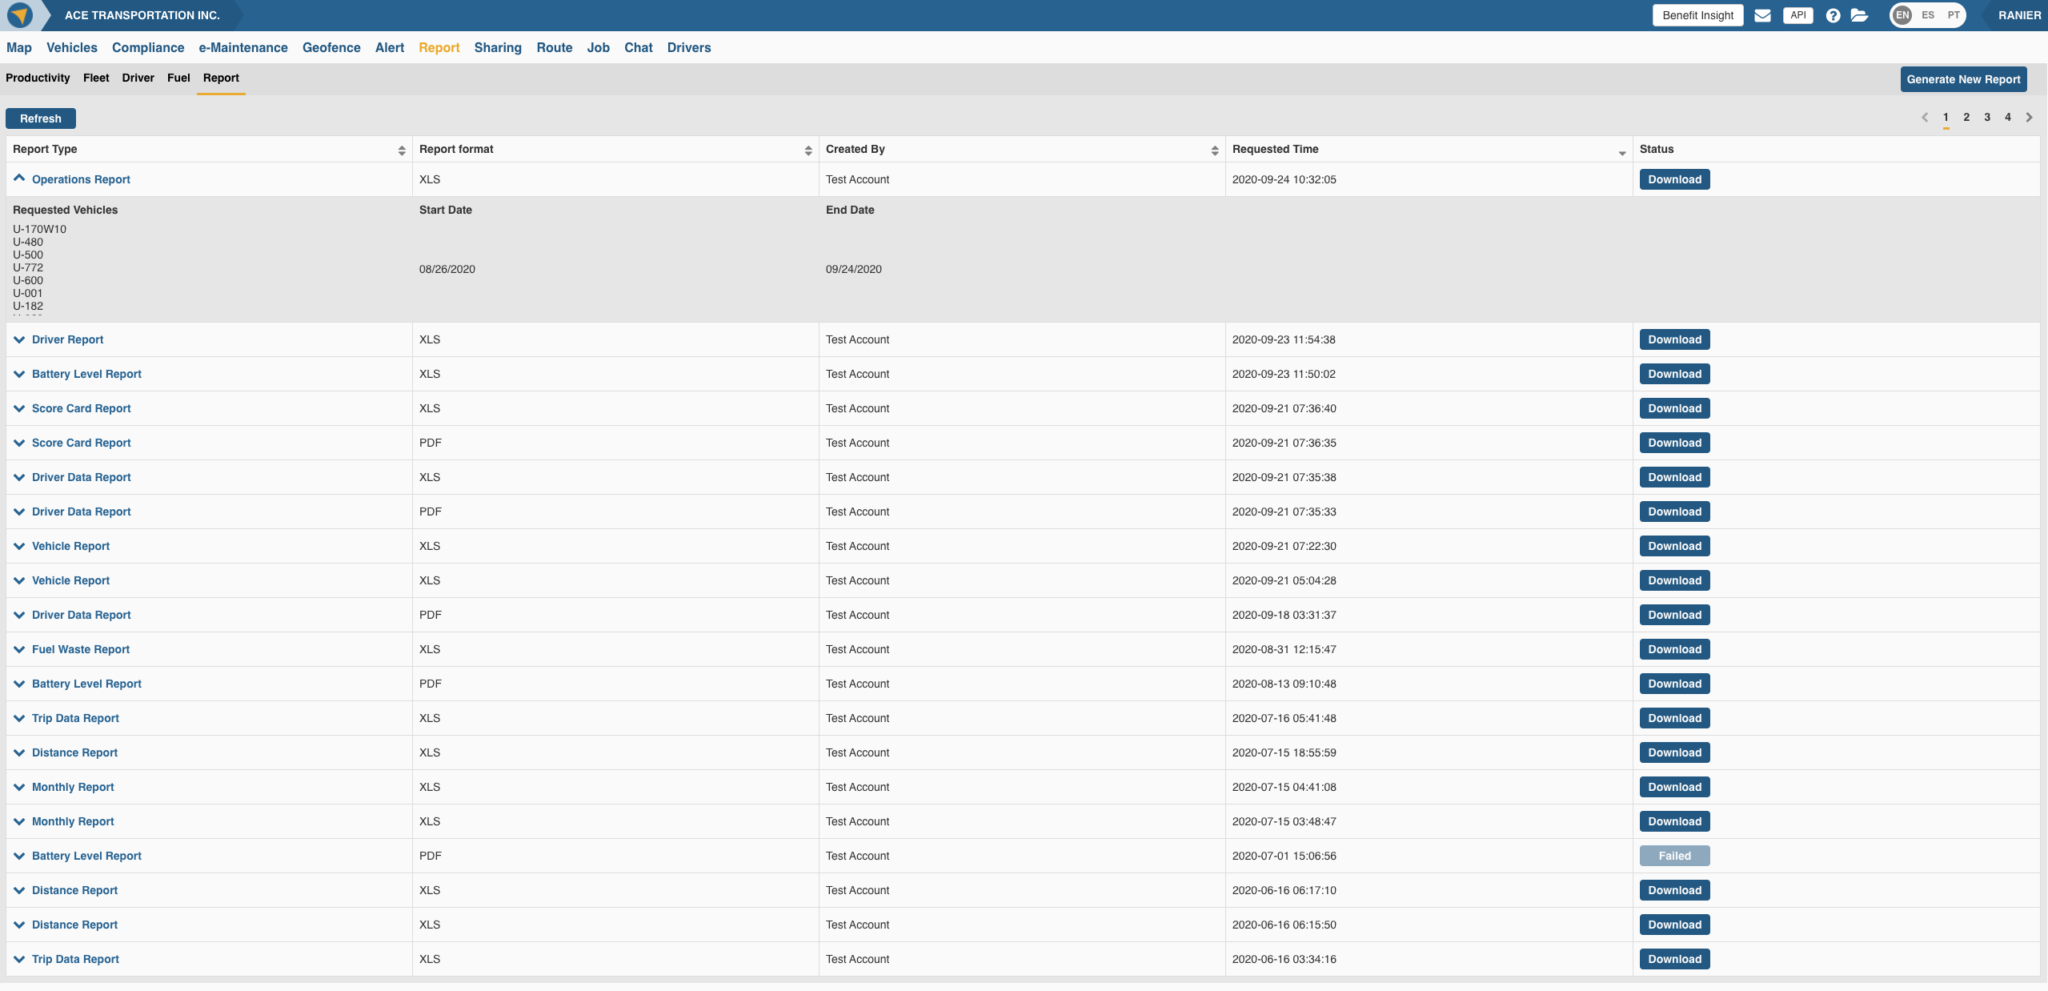Click the API icon in the top bar

click(x=1799, y=15)
